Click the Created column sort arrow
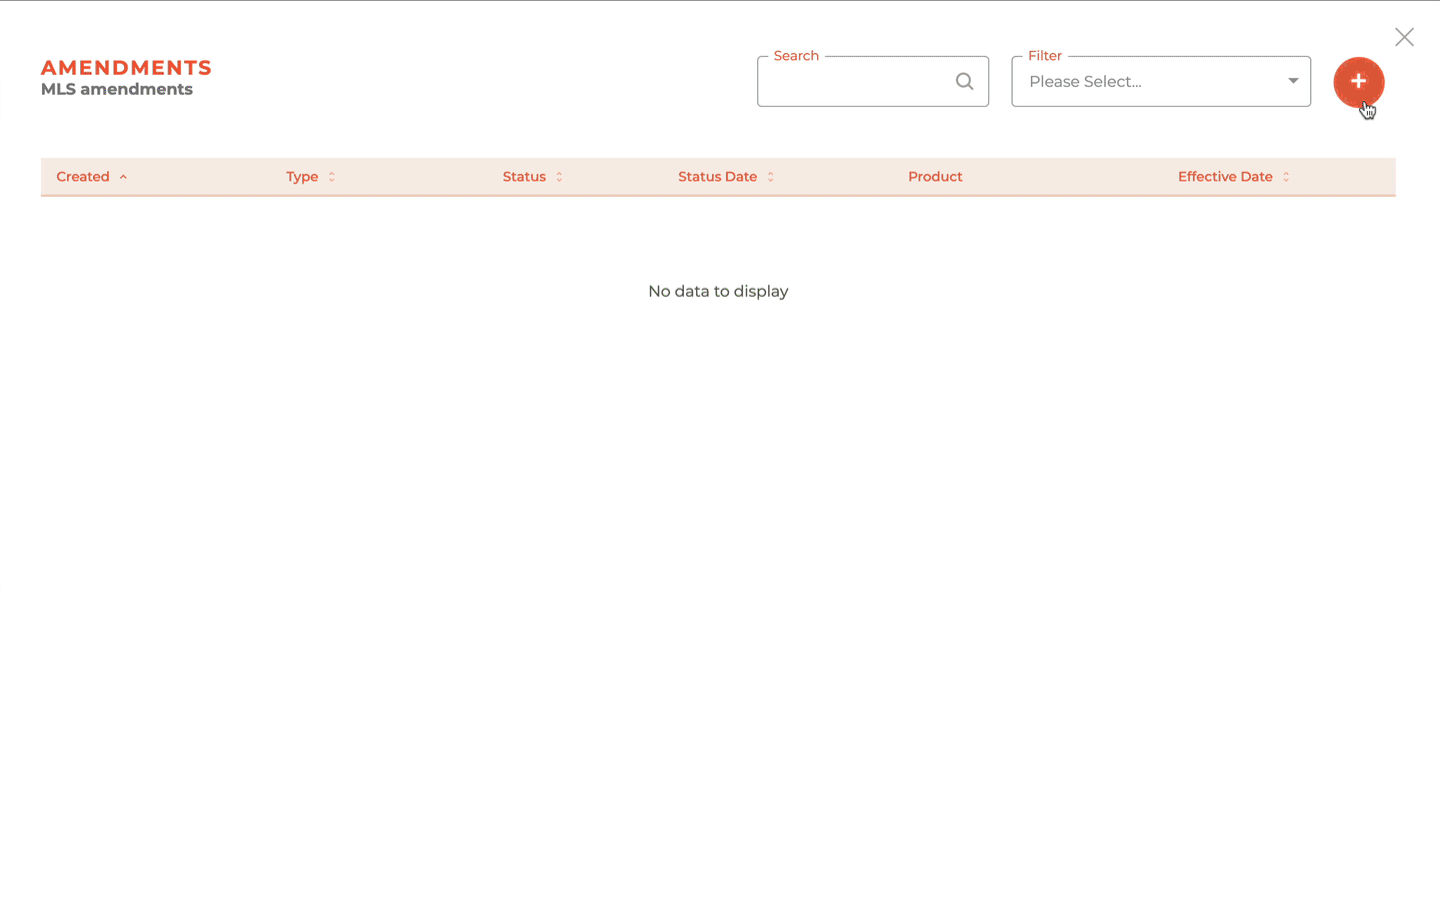The height and width of the screenshot is (900, 1440). 123,177
